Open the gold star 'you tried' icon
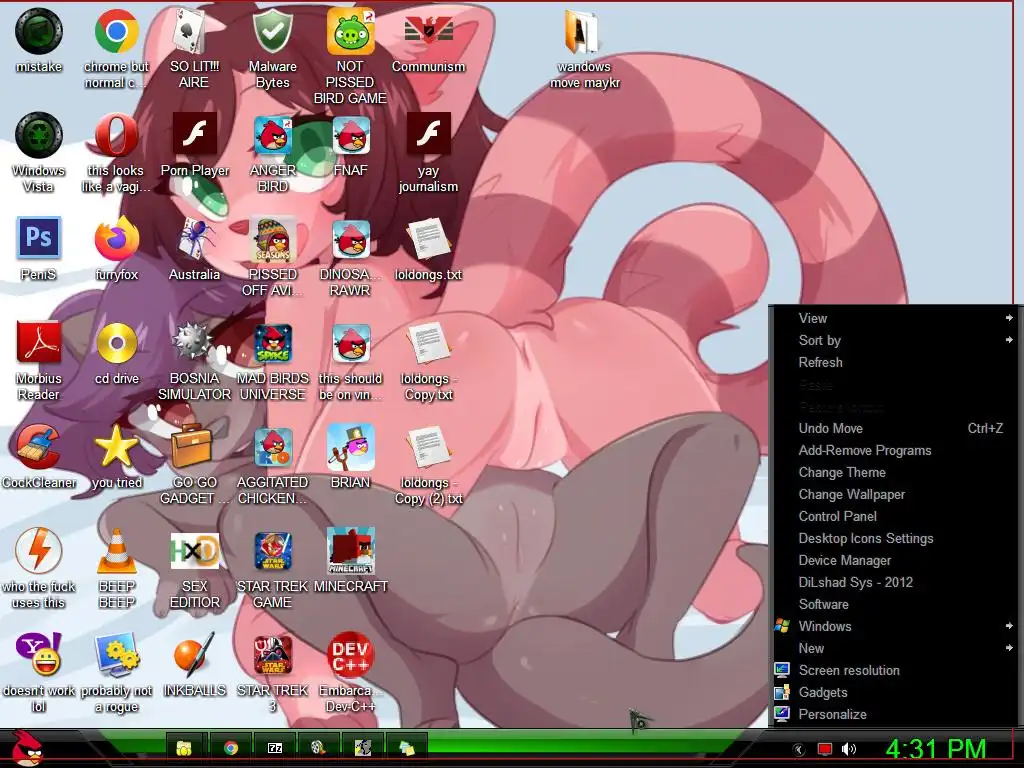Image resolution: width=1024 pixels, height=768 pixels. click(x=116, y=456)
